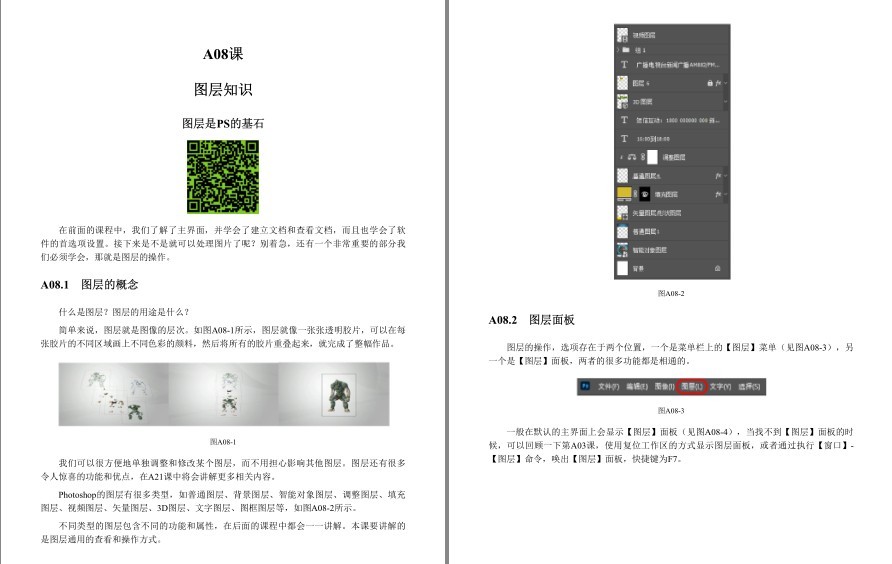Click the green QR code image
Screen dimensions: 892x564
click(x=223, y=177)
